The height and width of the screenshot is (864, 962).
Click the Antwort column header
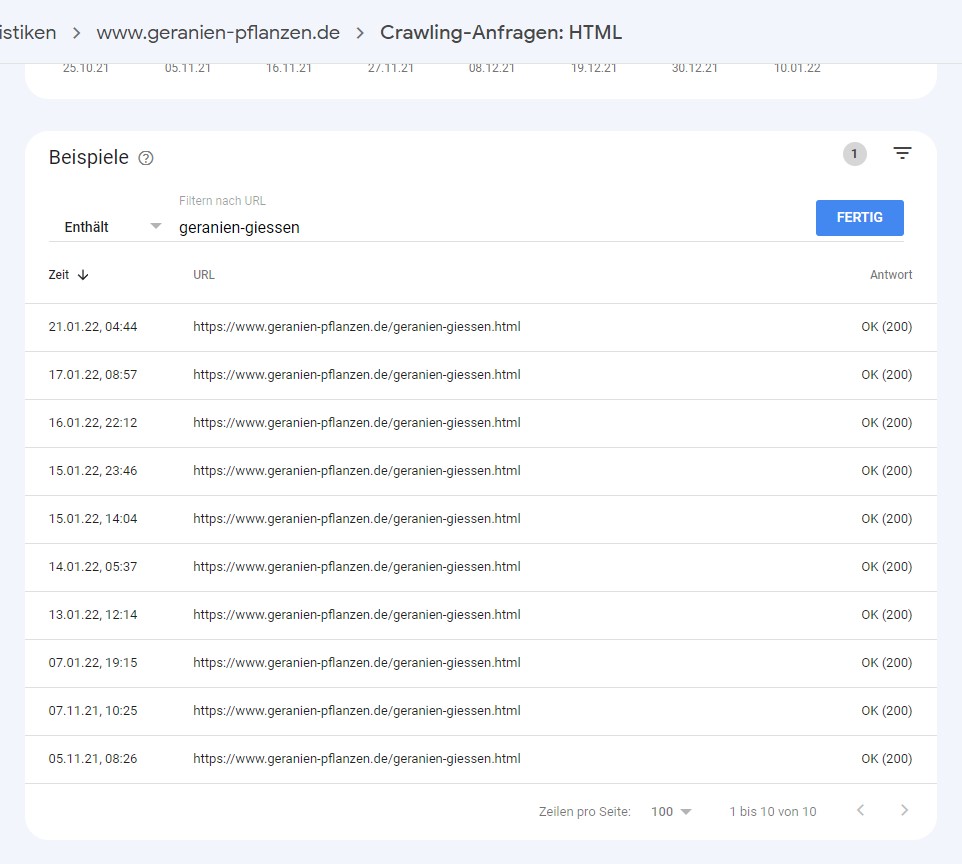point(890,275)
